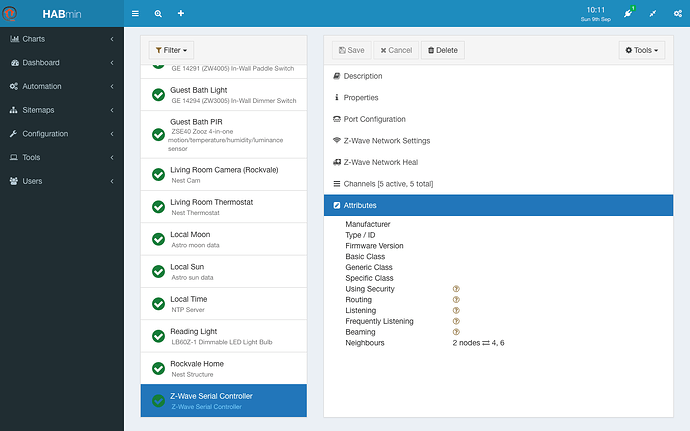Expand the Channels section
The width and height of the screenshot is (690, 431).
498,184
